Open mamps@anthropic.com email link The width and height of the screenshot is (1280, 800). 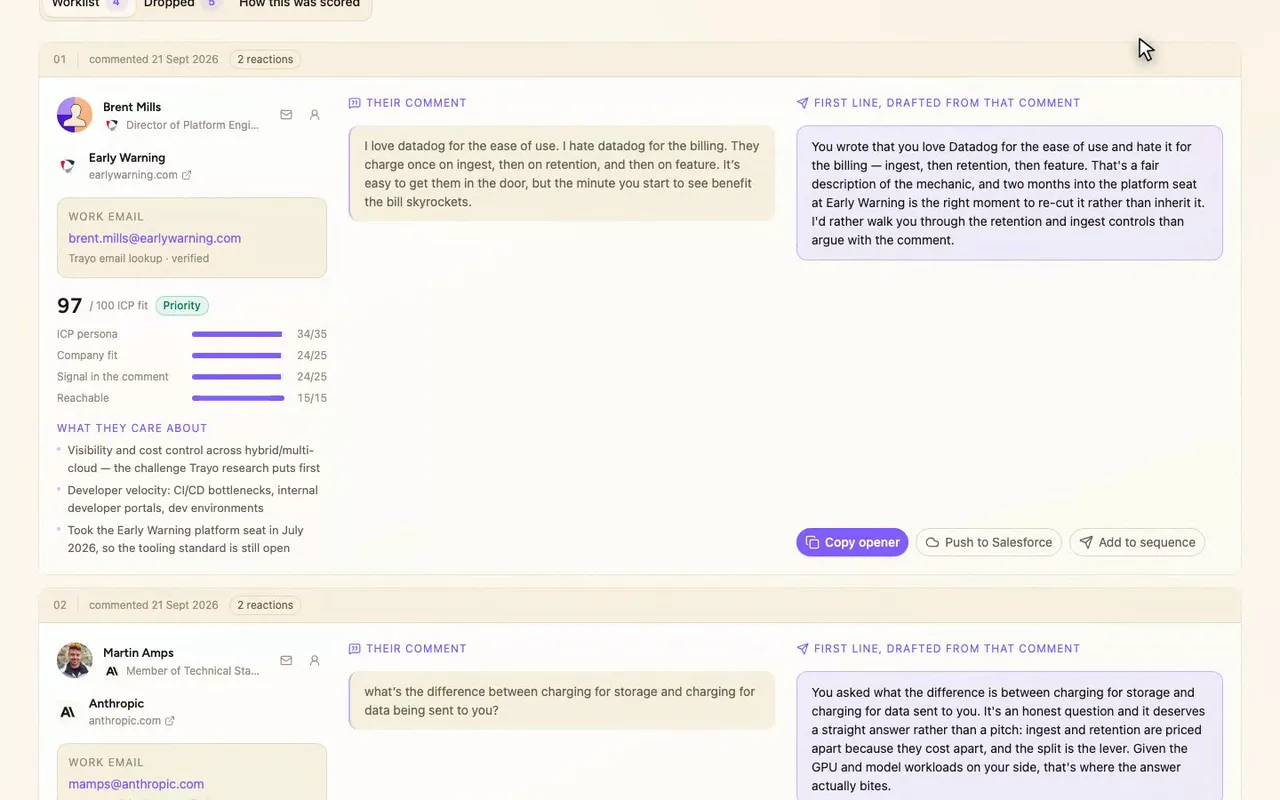pos(136,784)
